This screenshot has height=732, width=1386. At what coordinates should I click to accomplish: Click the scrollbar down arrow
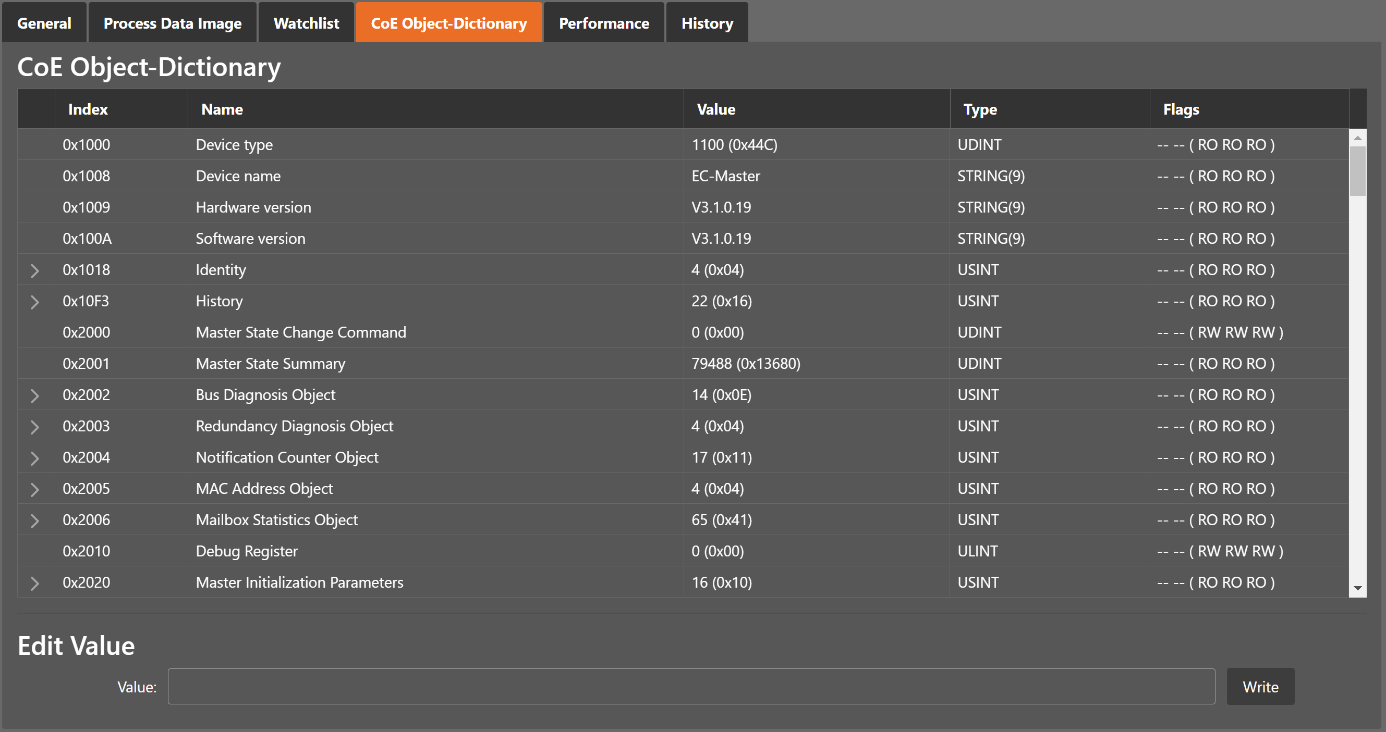click(1357, 588)
